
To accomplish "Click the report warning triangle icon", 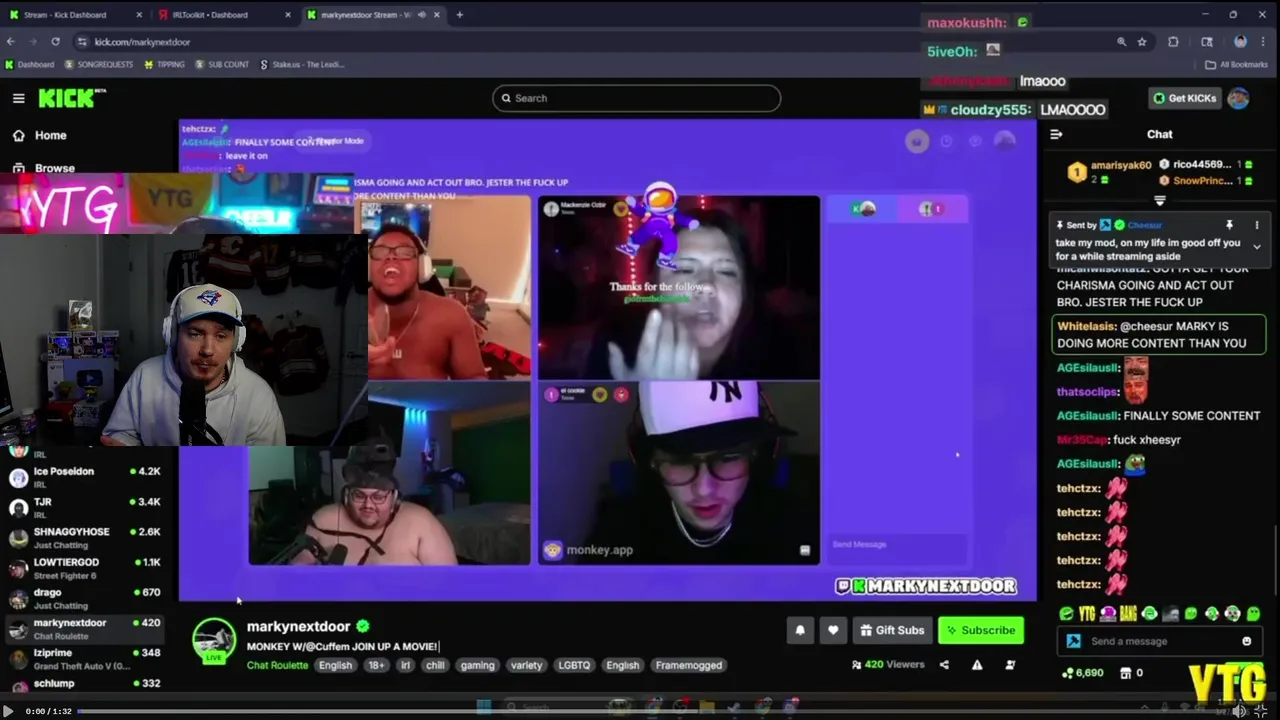I will click(x=977, y=665).
